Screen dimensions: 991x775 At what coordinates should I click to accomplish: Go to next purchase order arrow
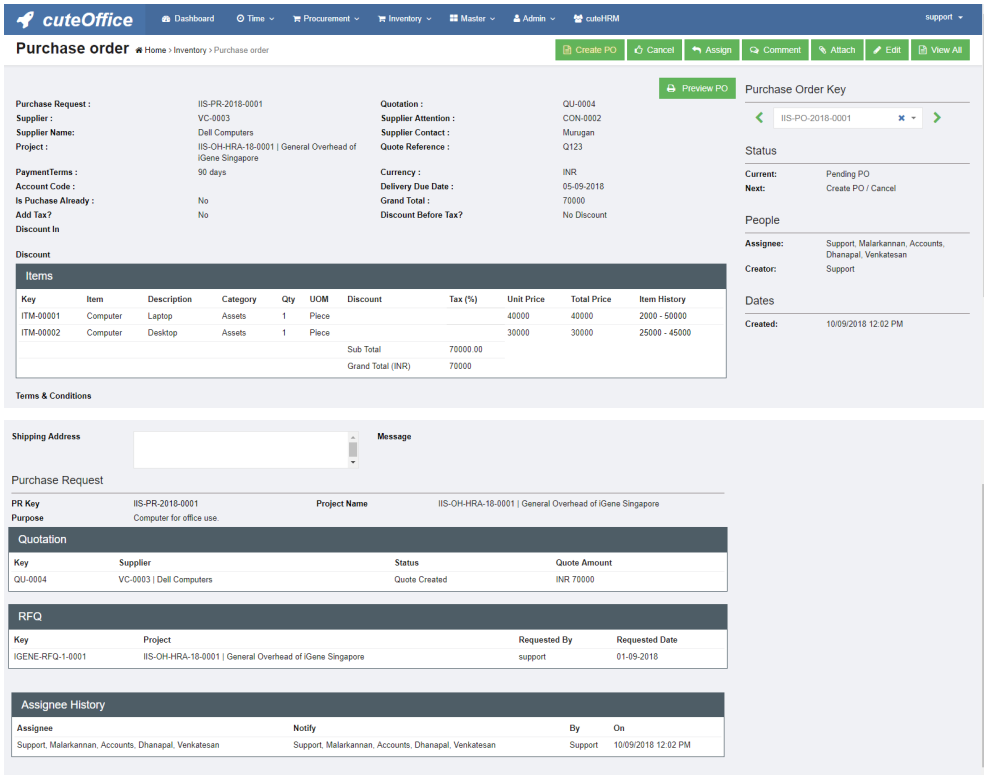tap(937, 118)
